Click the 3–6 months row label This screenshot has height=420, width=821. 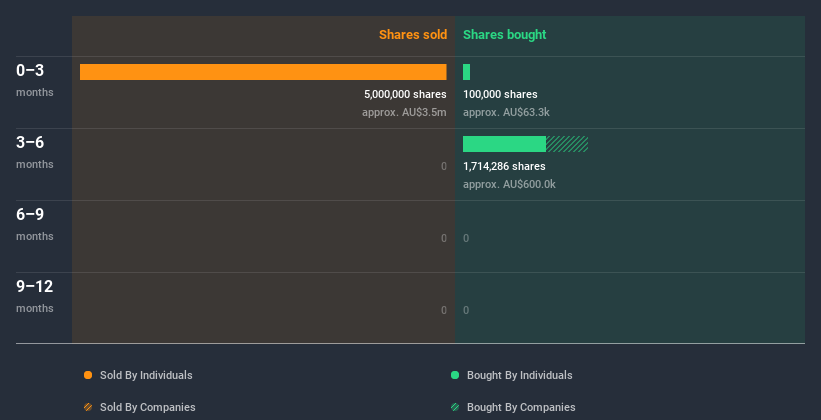35,152
